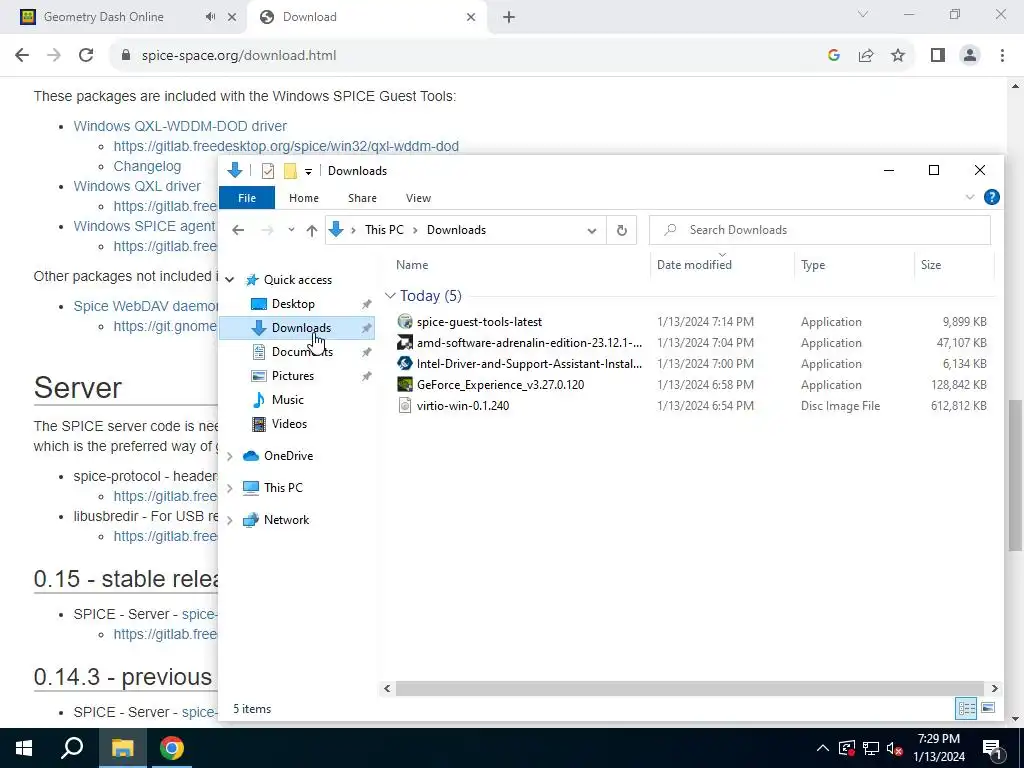Mute the Geometry Dash Online tab audio
Image resolution: width=1024 pixels, height=768 pixels.
(210, 17)
